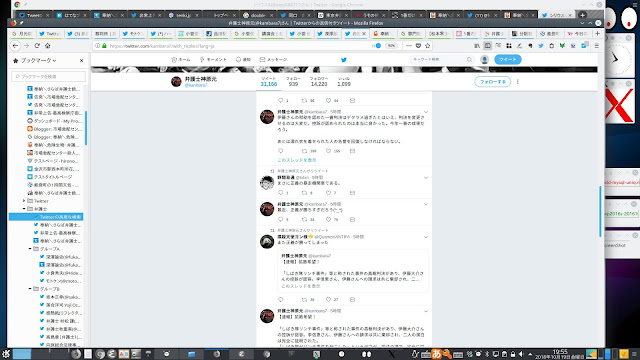Open the Firefox home page icon
The height and width of the screenshot is (360, 640).
pyautogui.click(x=48, y=46)
